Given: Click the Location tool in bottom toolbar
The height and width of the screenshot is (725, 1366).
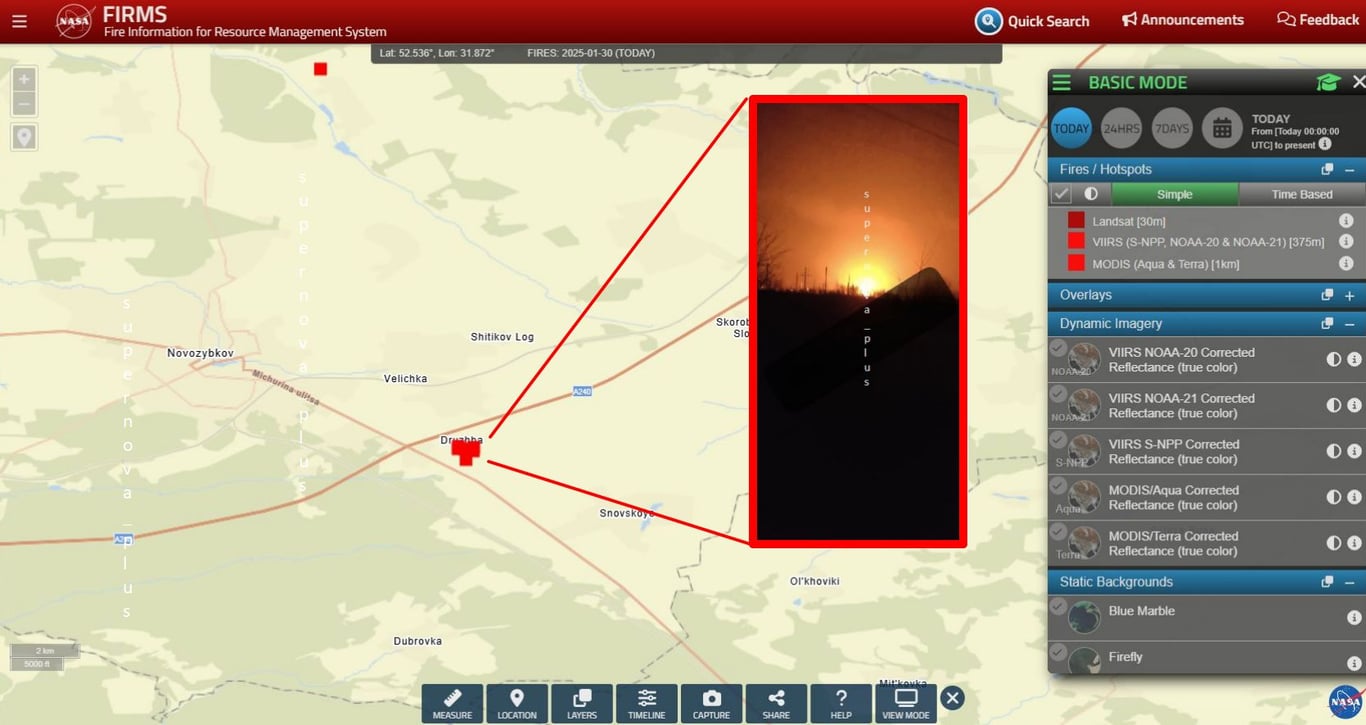Looking at the screenshot, I should click(x=517, y=703).
